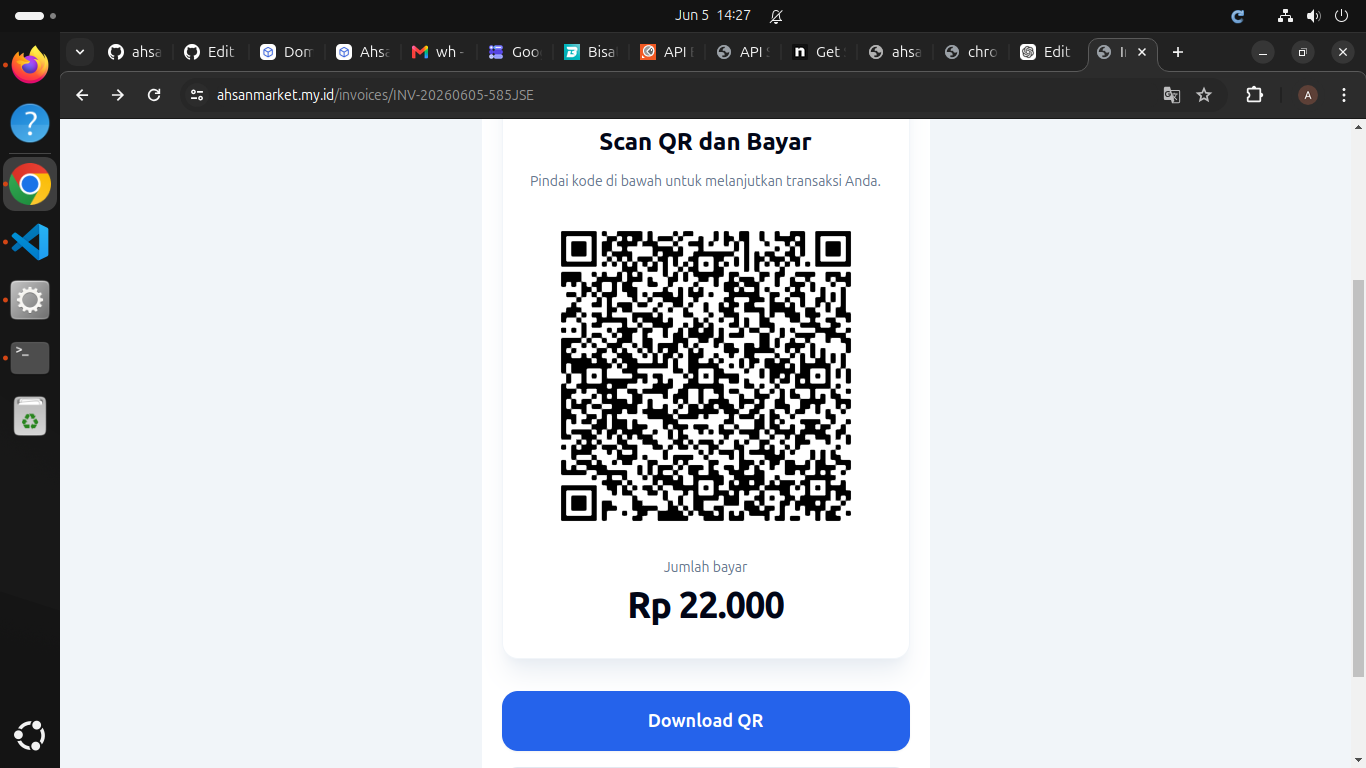Open Visual Studio Code from the dock
The image size is (1366, 768).
pos(30,242)
